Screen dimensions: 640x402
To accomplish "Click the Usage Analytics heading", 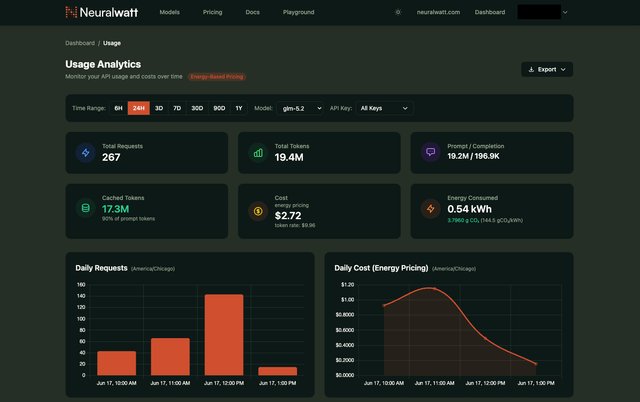I will 103,64.
